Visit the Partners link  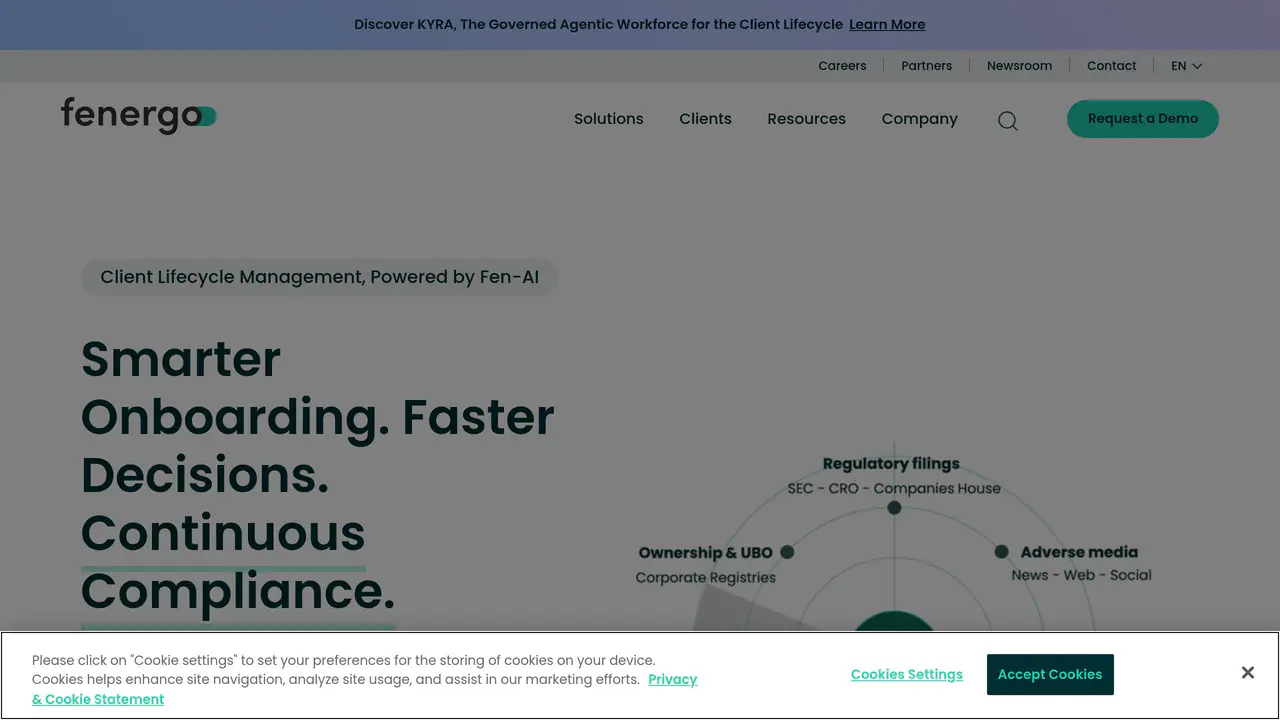pos(926,66)
